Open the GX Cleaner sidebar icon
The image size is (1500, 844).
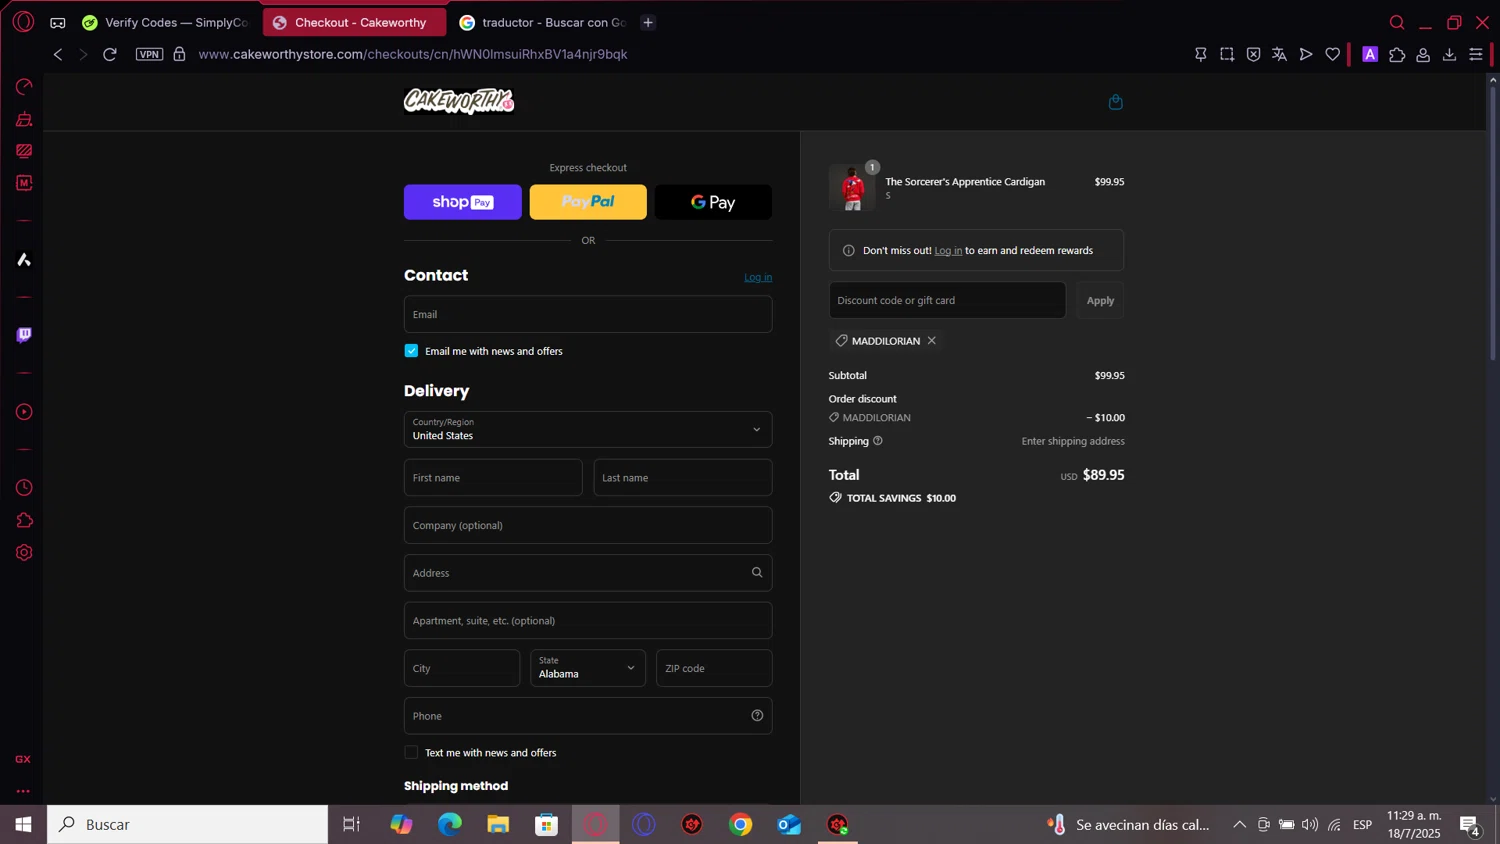tap(24, 119)
